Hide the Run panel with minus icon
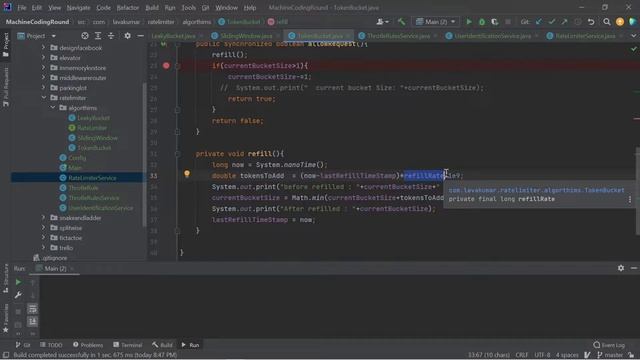 634,268
